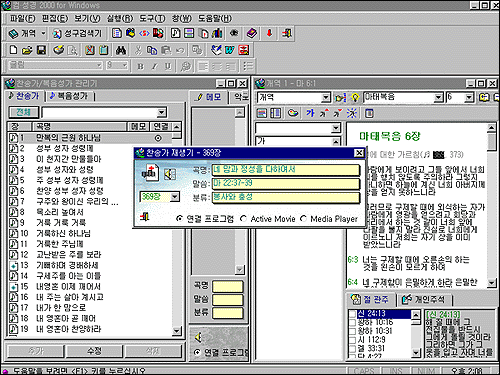Click the purple book icon in main toolbar
The width and height of the screenshot is (500, 375).
point(252,33)
